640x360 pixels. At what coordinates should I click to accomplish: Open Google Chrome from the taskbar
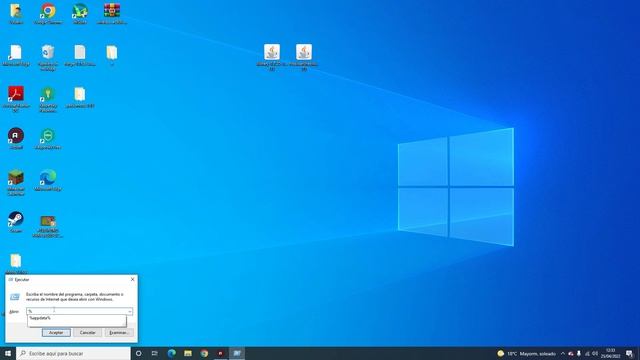[204, 353]
